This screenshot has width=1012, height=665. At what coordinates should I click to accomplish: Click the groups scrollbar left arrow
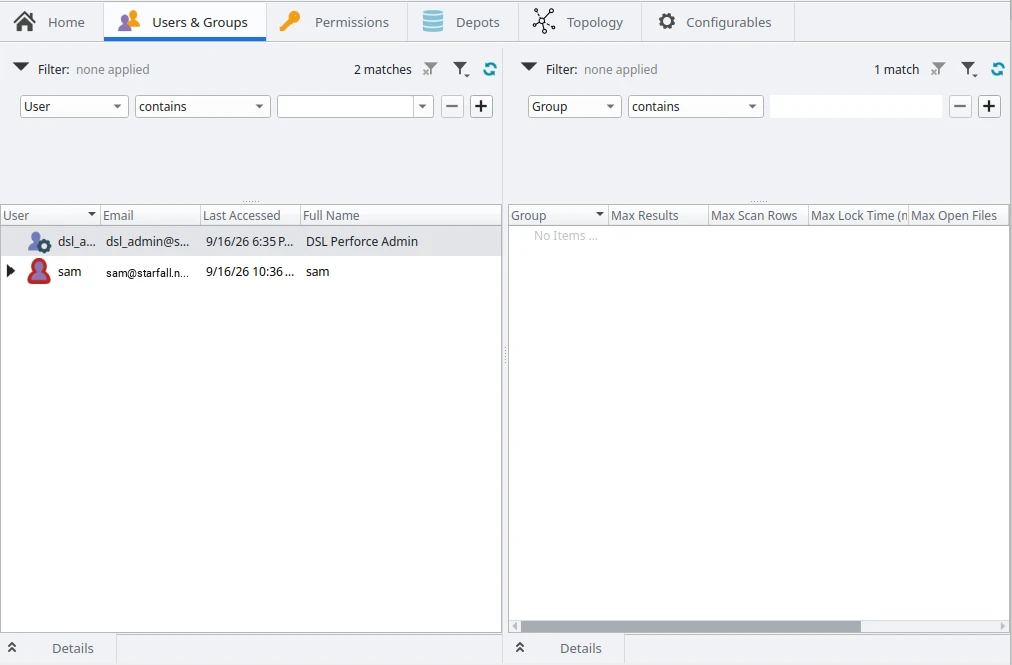point(515,626)
